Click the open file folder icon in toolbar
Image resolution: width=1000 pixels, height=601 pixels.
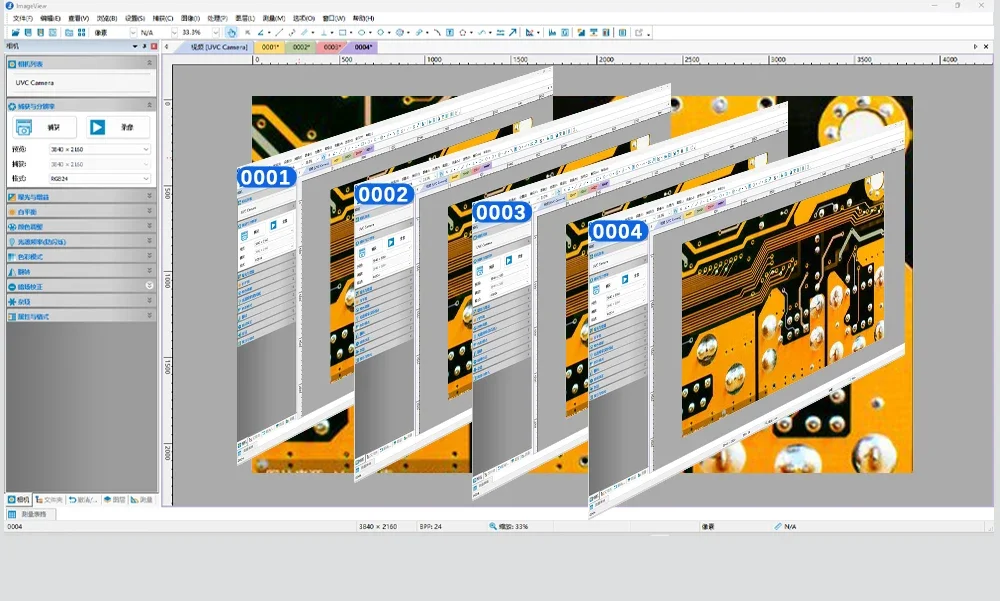click(15, 33)
